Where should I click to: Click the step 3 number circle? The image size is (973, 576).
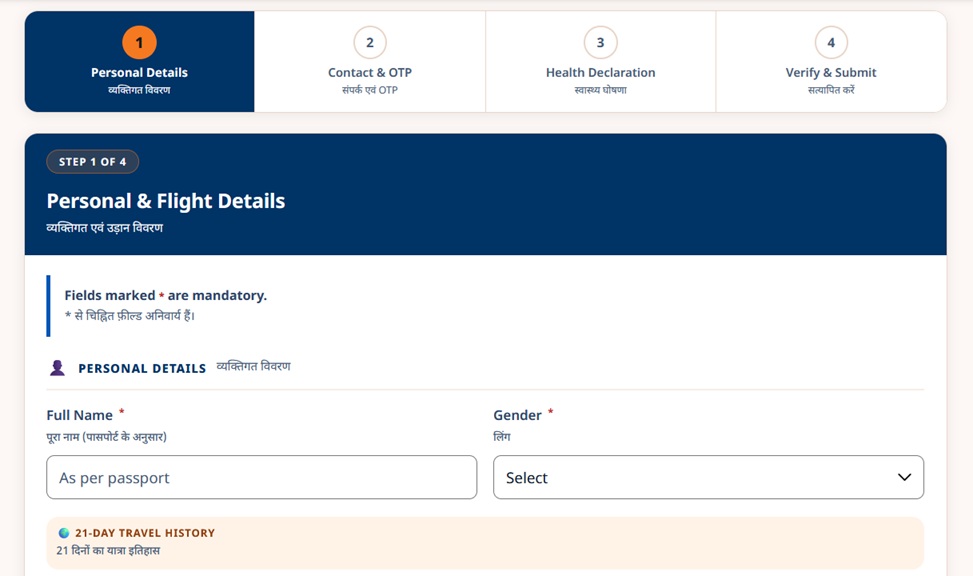coord(600,42)
